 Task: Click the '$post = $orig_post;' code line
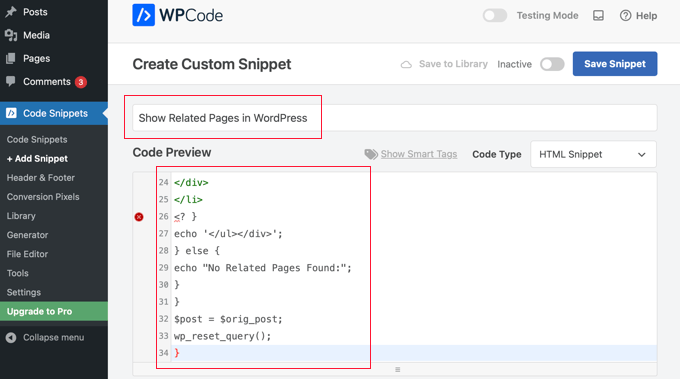pyautogui.click(x=228, y=319)
